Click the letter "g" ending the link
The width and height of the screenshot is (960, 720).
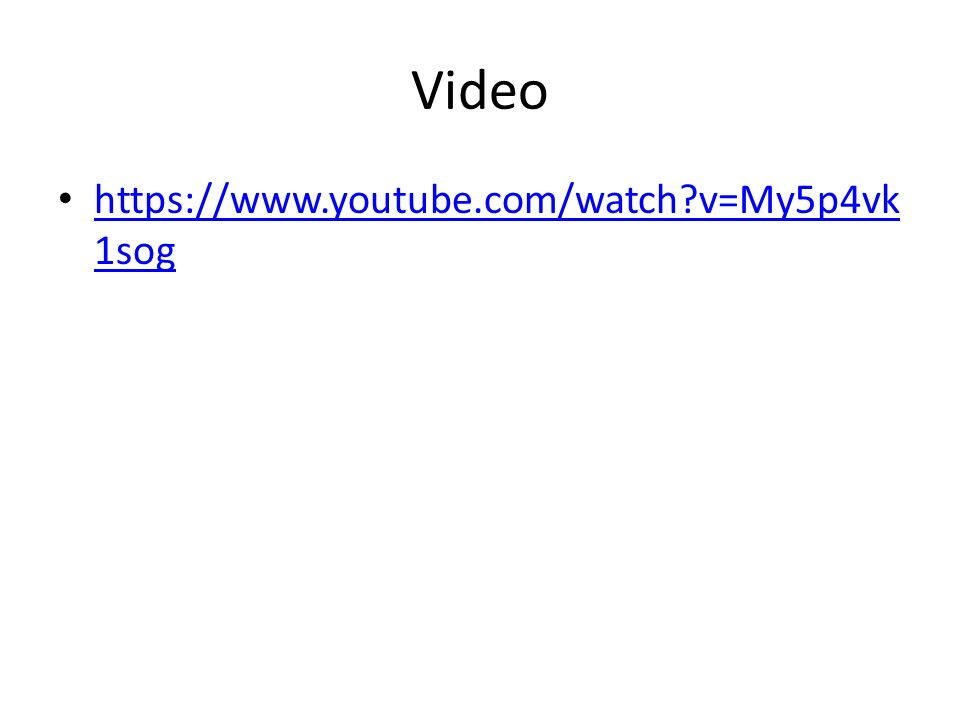coord(165,255)
